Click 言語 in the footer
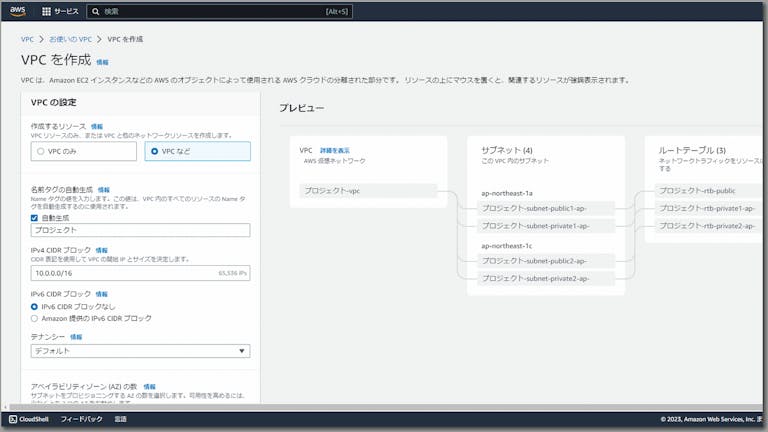 click(120, 419)
